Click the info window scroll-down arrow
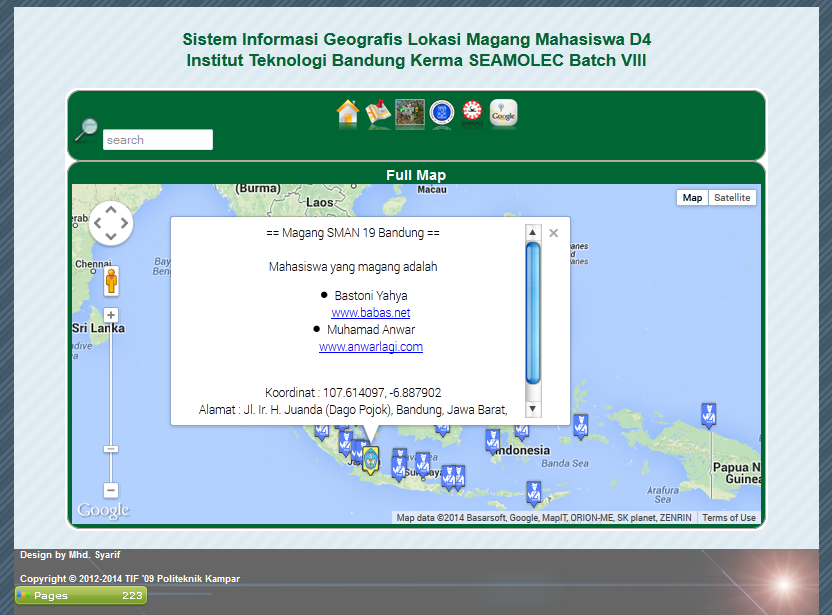Image resolution: width=832 pixels, height=615 pixels. [533, 408]
